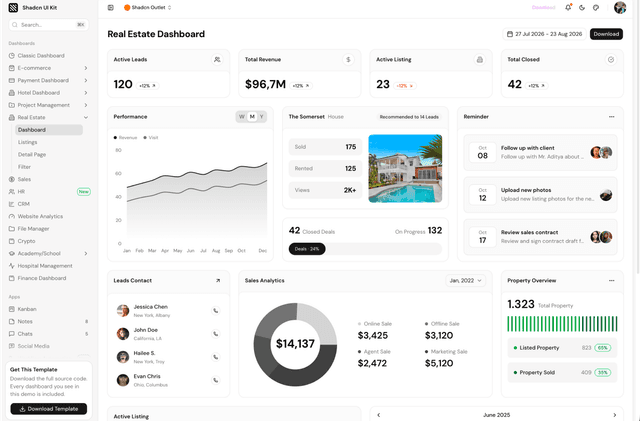Screen dimensions: 640x421
Task: Open Property Overview more options menu
Action: [x=611, y=281]
